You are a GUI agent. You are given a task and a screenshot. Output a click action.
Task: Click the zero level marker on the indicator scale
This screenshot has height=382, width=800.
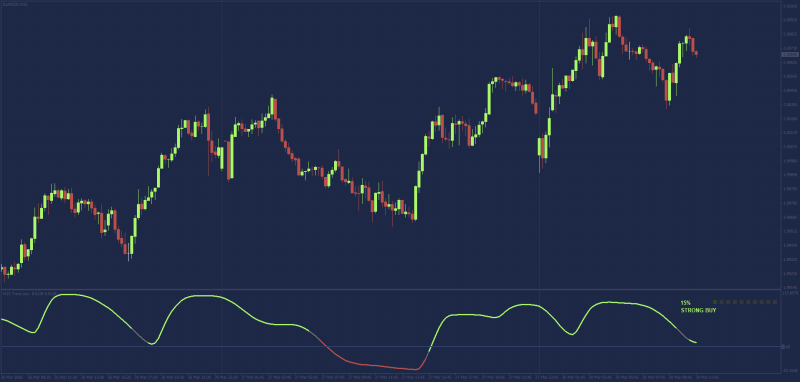(786, 347)
